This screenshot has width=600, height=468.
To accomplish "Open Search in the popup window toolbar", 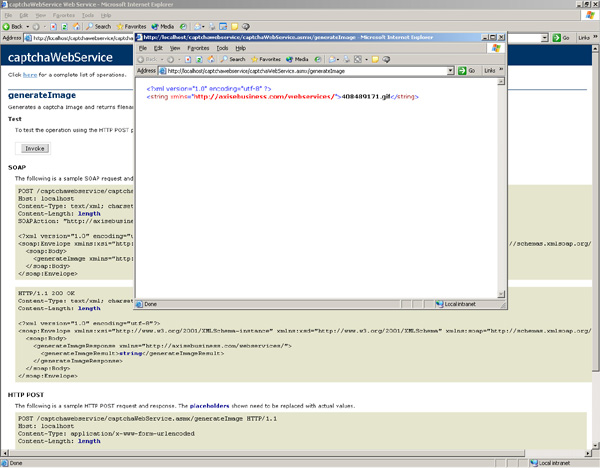I will point(233,59).
